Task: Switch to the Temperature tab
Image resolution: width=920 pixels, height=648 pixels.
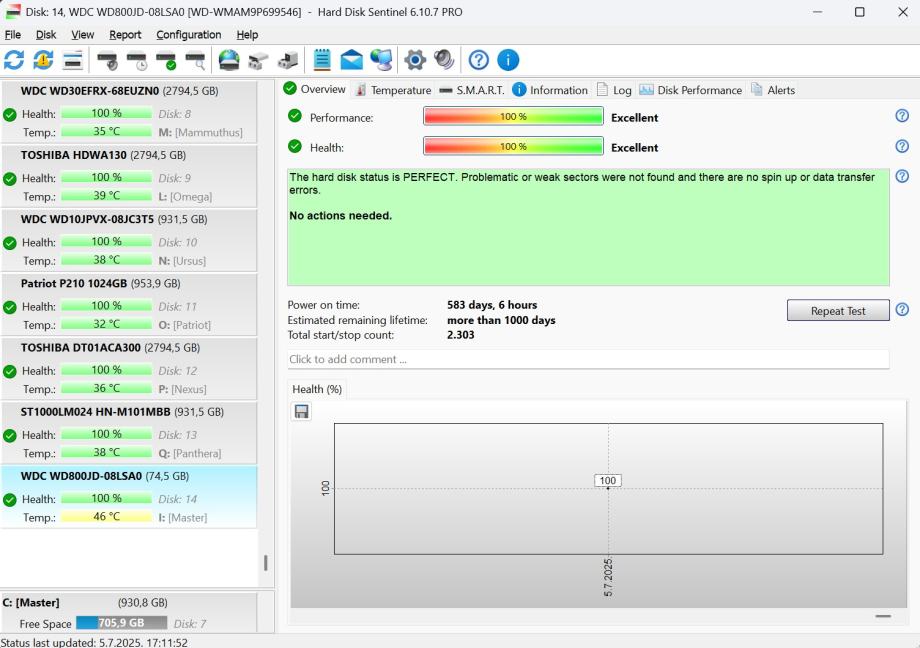Action: 394,90
